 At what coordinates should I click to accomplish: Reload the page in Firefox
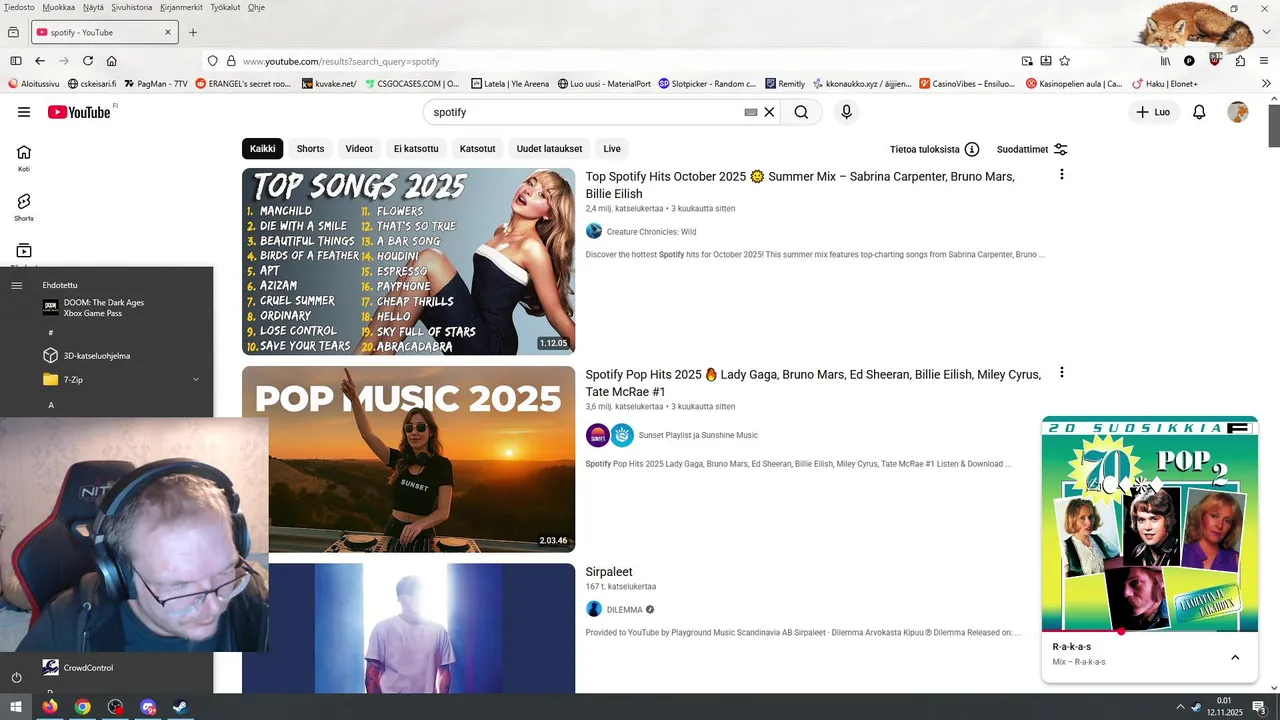pos(88,61)
